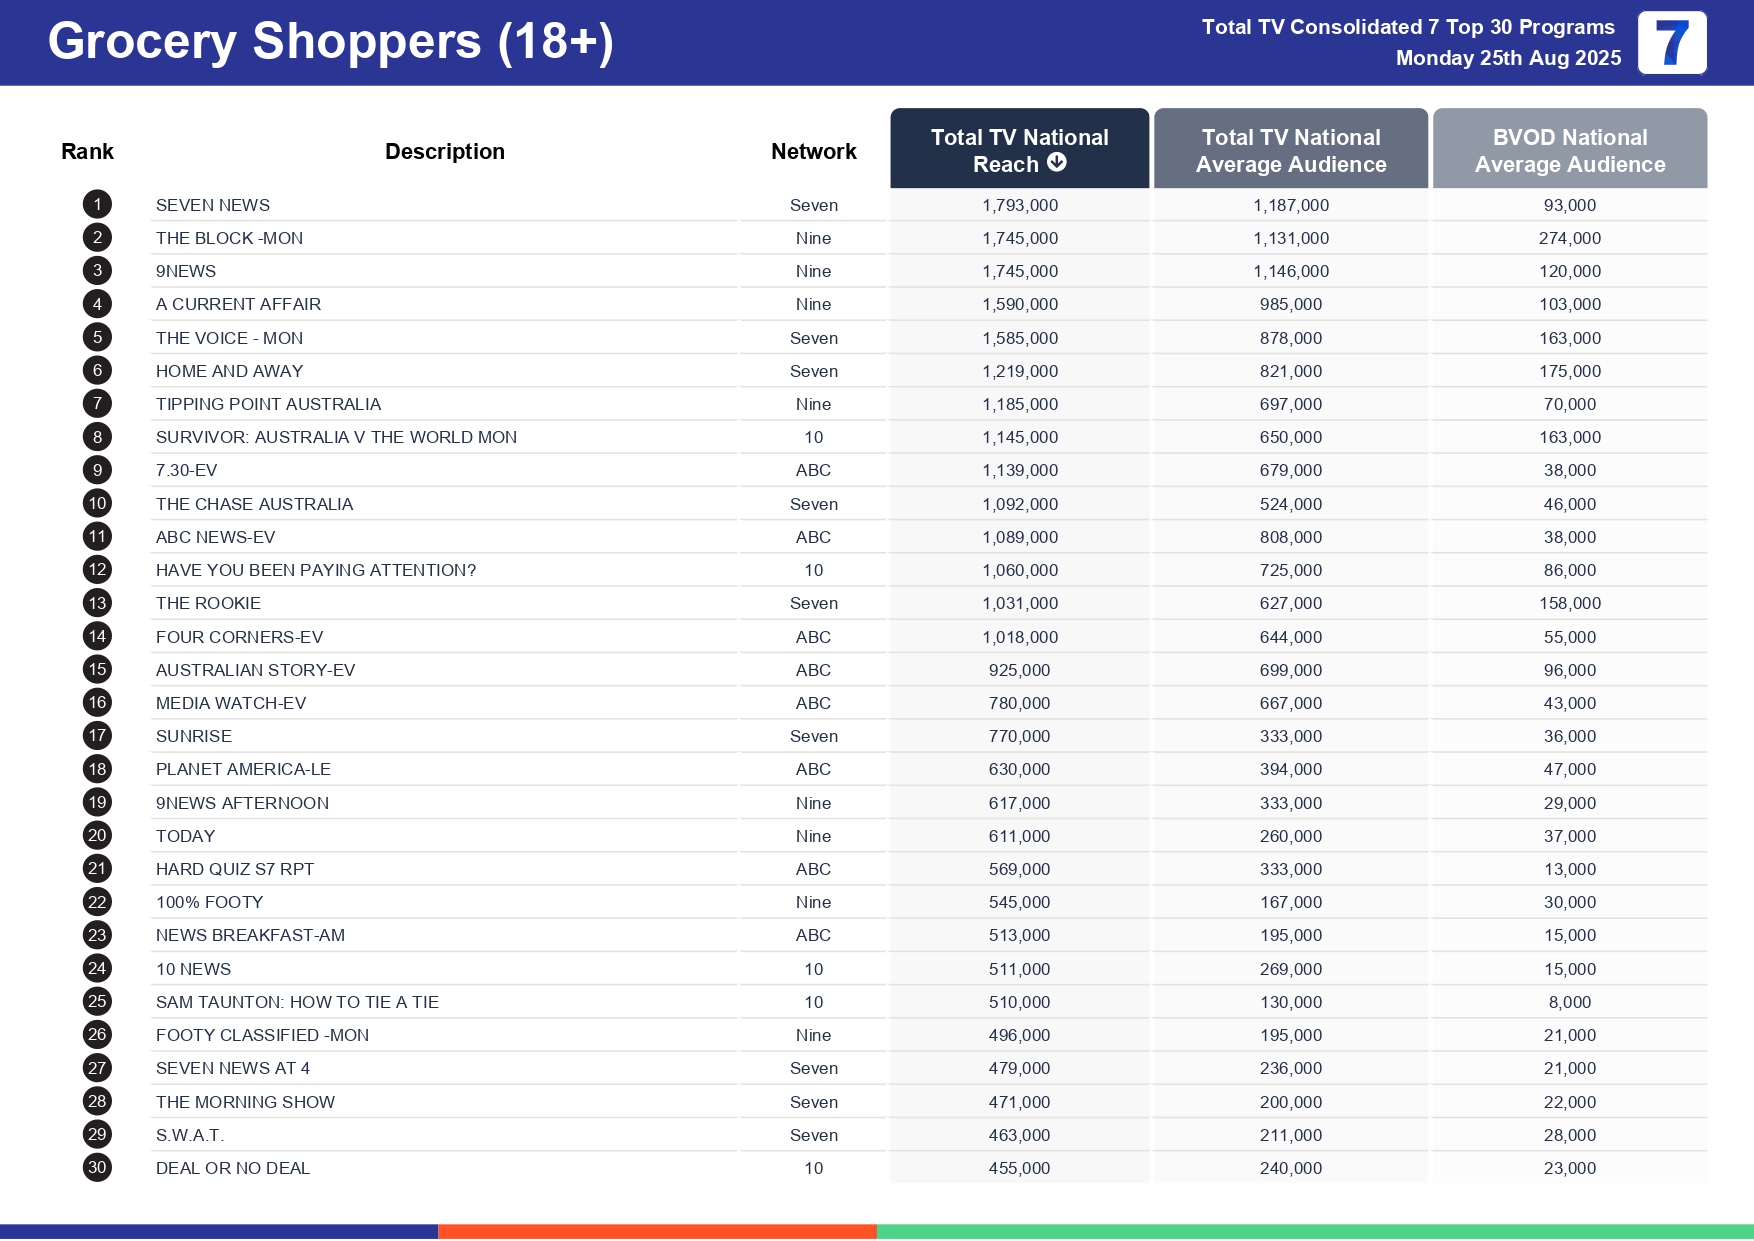Click the sort arrow beside Reach

click(1057, 163)
